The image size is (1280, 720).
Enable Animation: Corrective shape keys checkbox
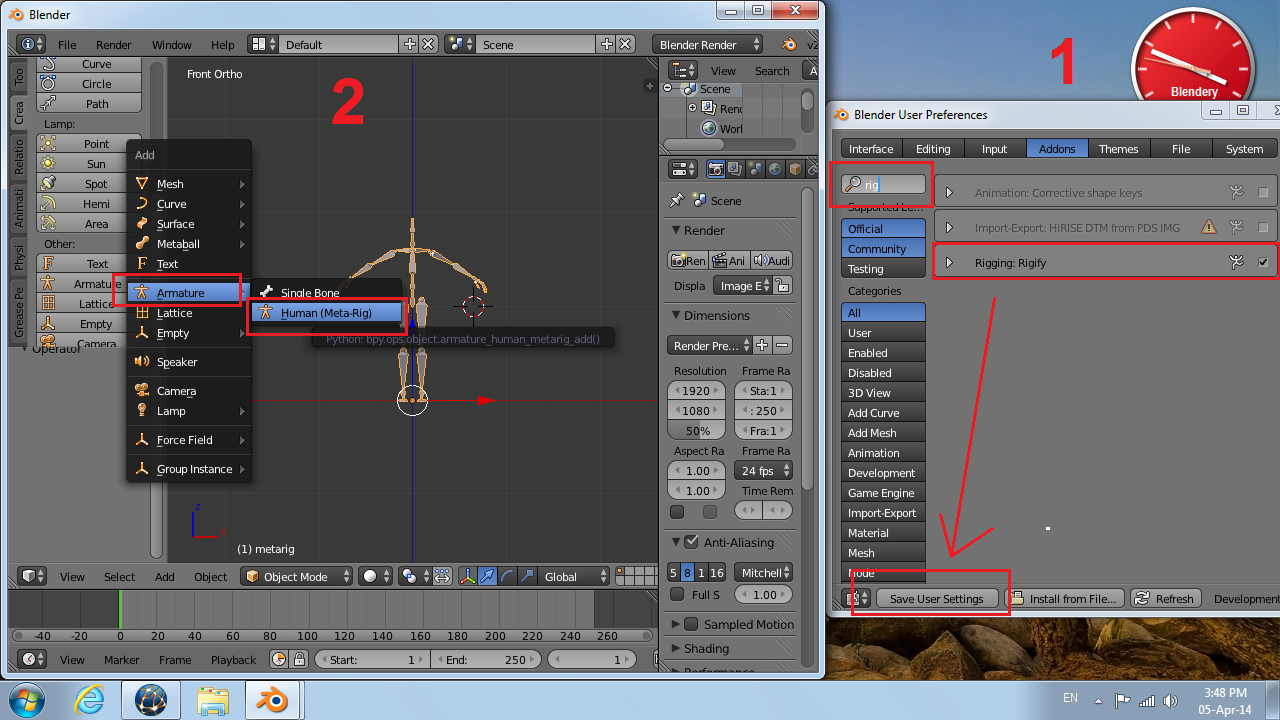pyautogui.click(x=1263, y=192)
